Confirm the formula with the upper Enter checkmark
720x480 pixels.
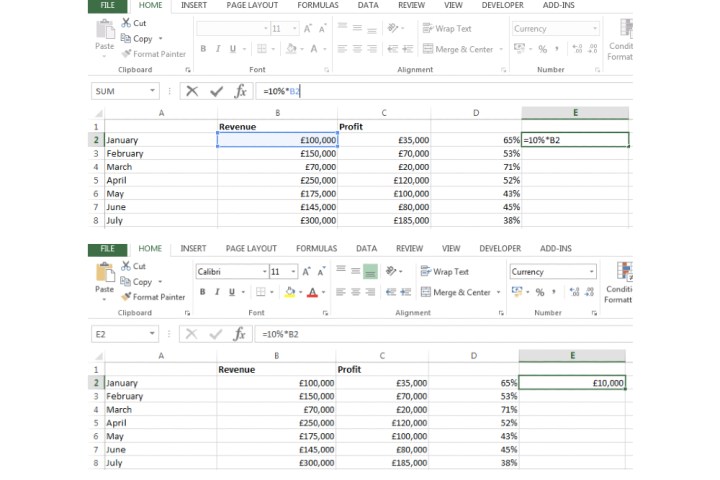pos(216,91)
